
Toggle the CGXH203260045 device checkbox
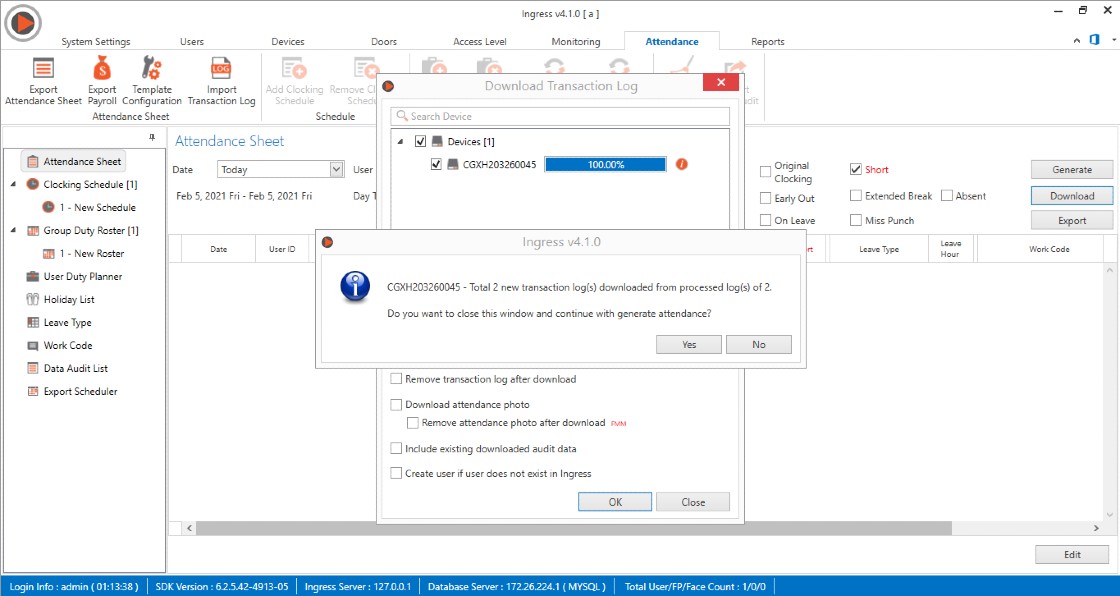[x=436, y=164]
